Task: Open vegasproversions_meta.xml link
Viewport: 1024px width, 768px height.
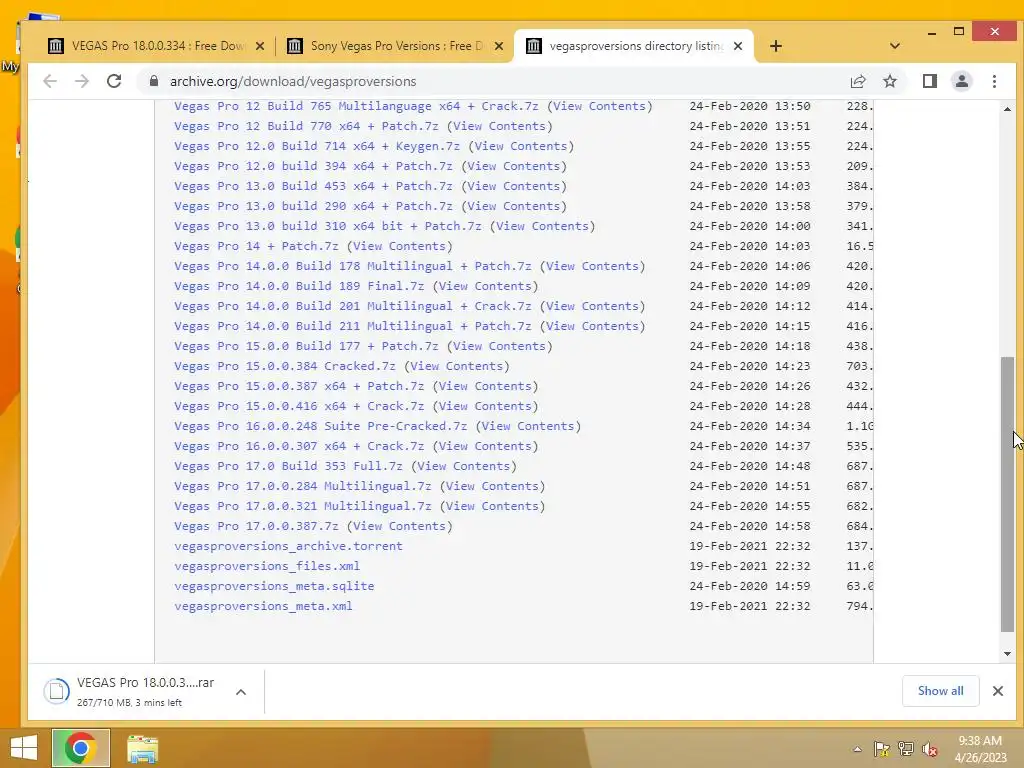Action: pyautogui.click(x=263, y=606)
